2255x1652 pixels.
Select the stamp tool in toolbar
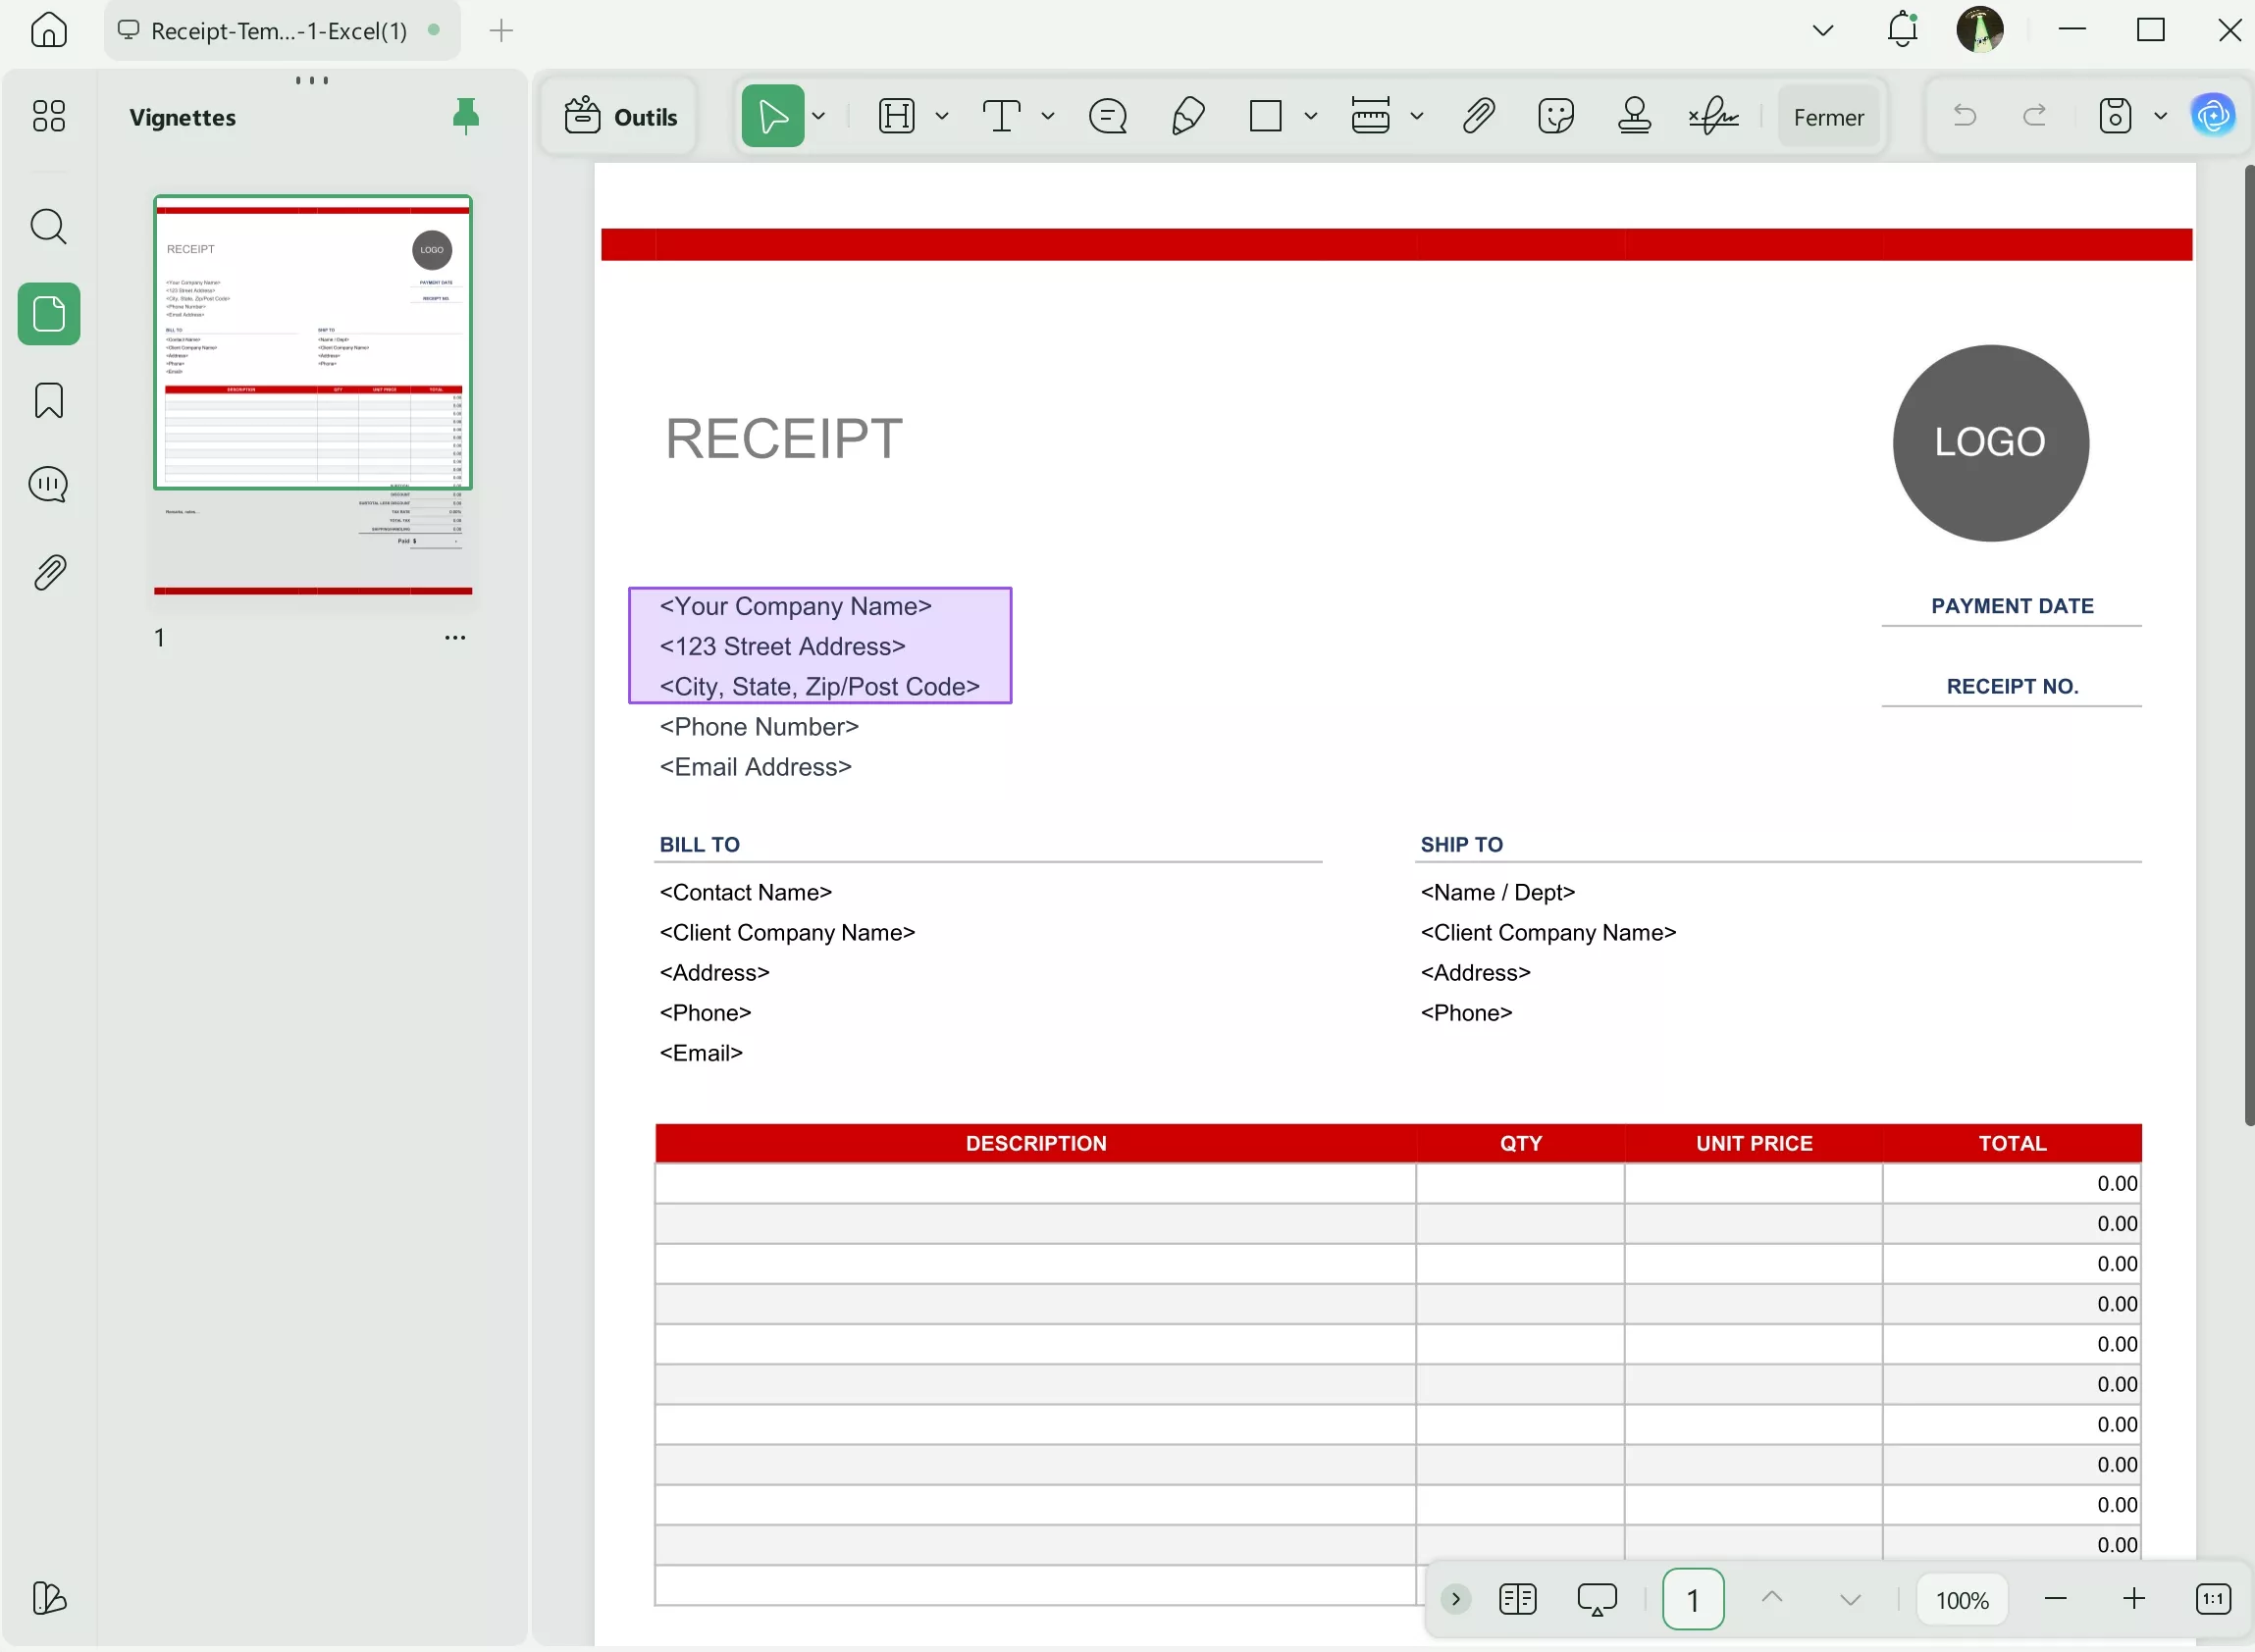[1634, 116]
